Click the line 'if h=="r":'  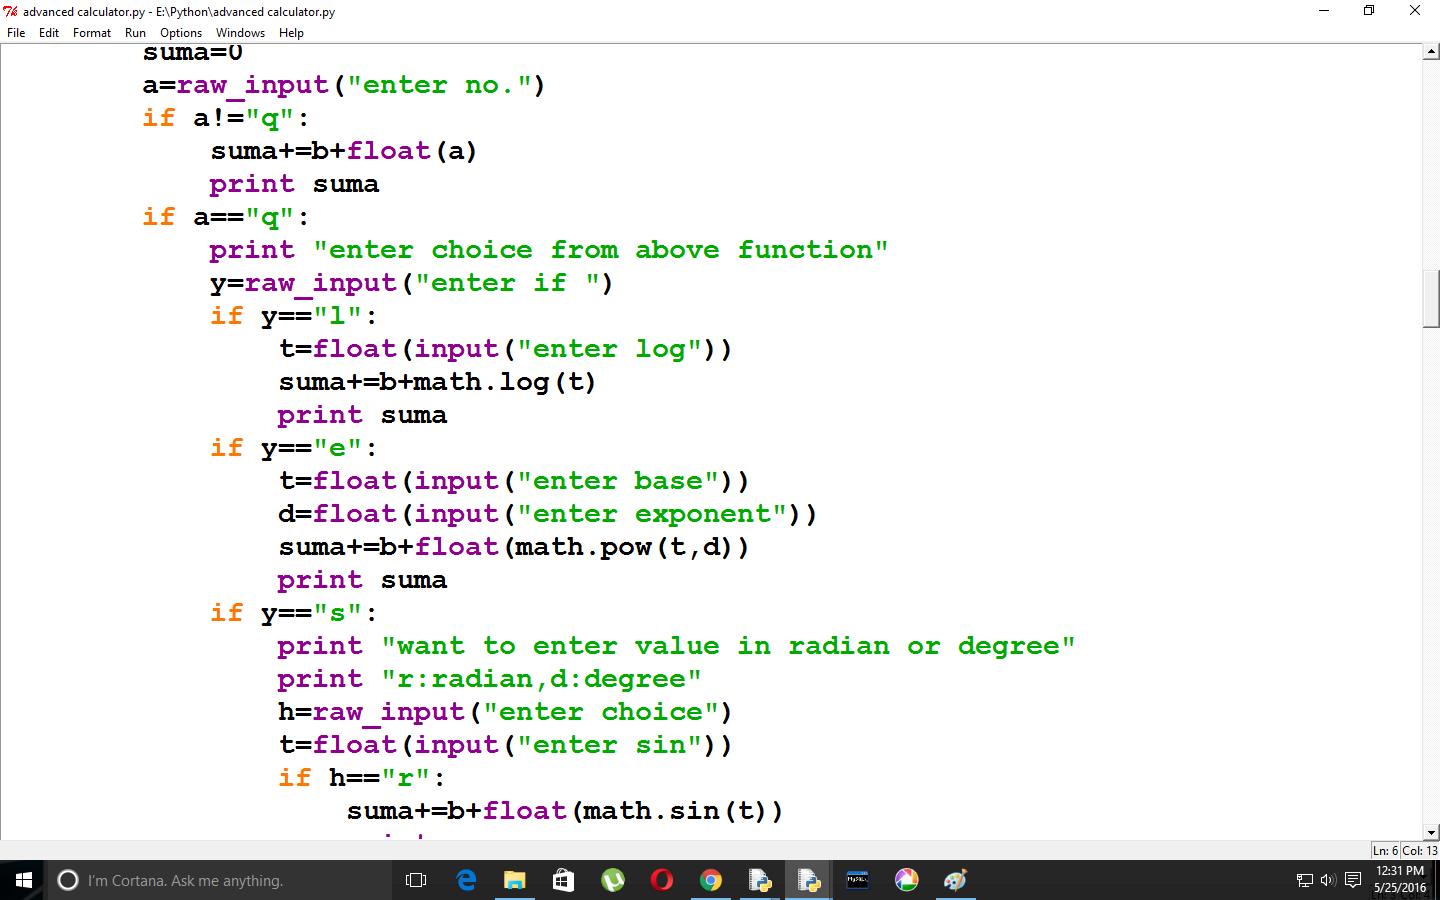(362, 778)
